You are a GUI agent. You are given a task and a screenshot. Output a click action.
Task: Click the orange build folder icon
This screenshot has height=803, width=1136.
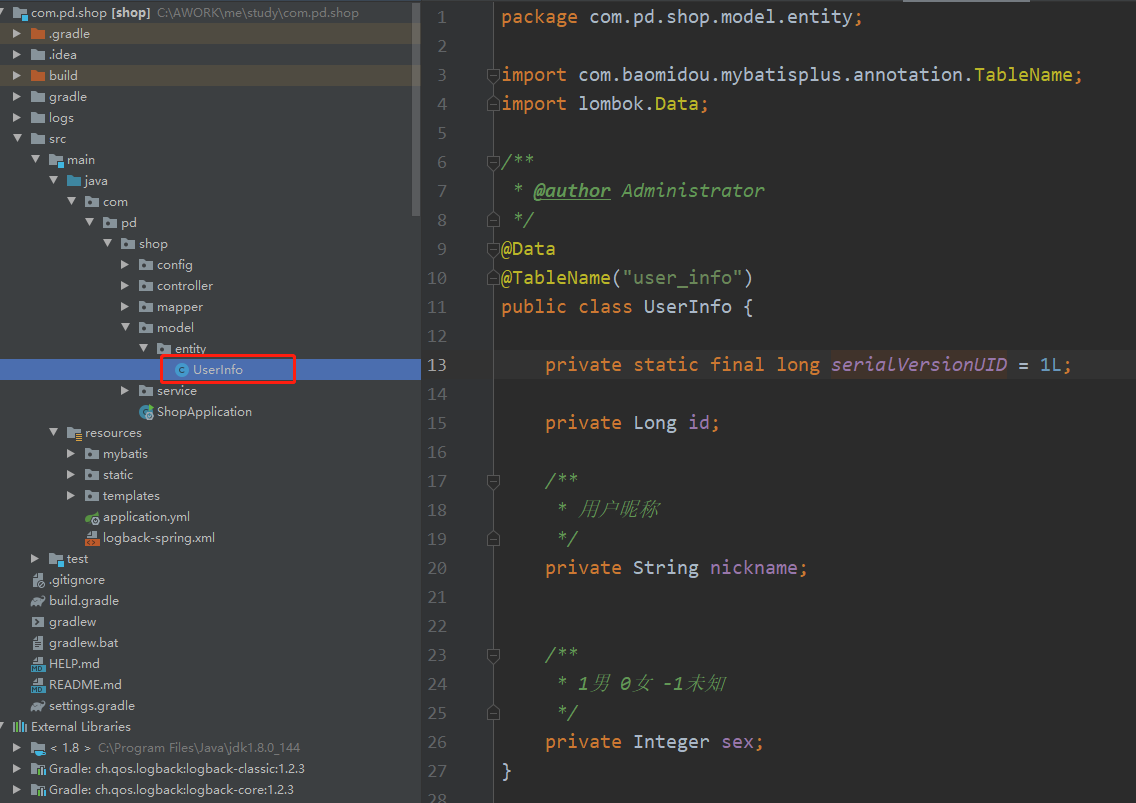click(x=38, y=75)
